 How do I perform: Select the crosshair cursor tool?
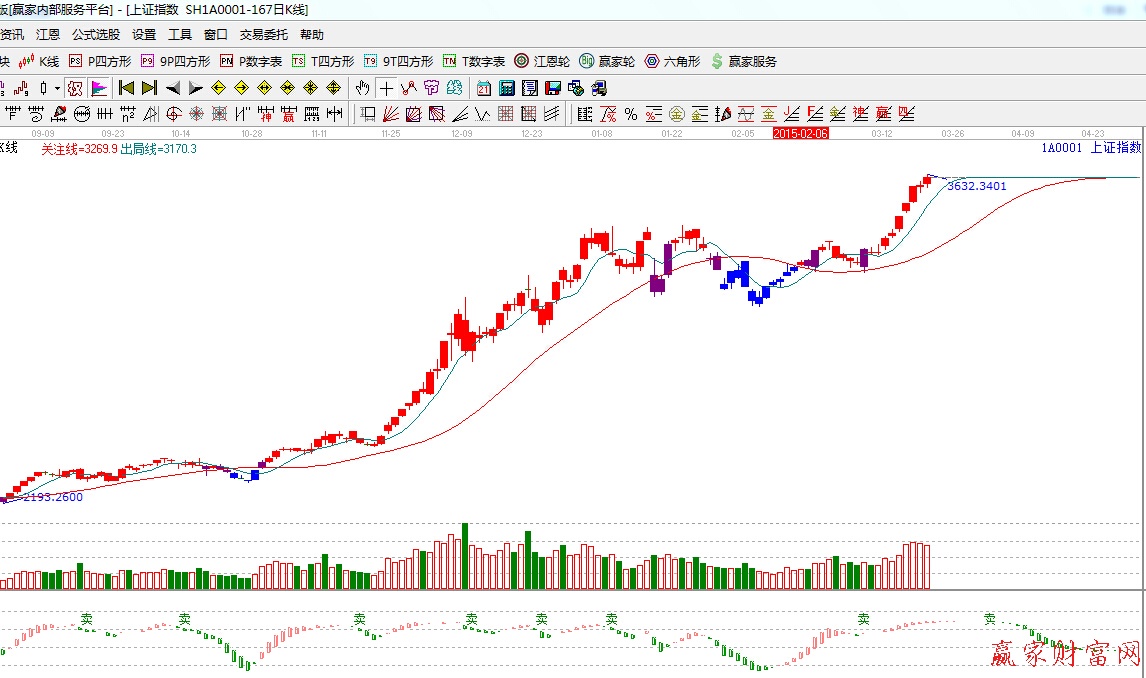(386, 88)
